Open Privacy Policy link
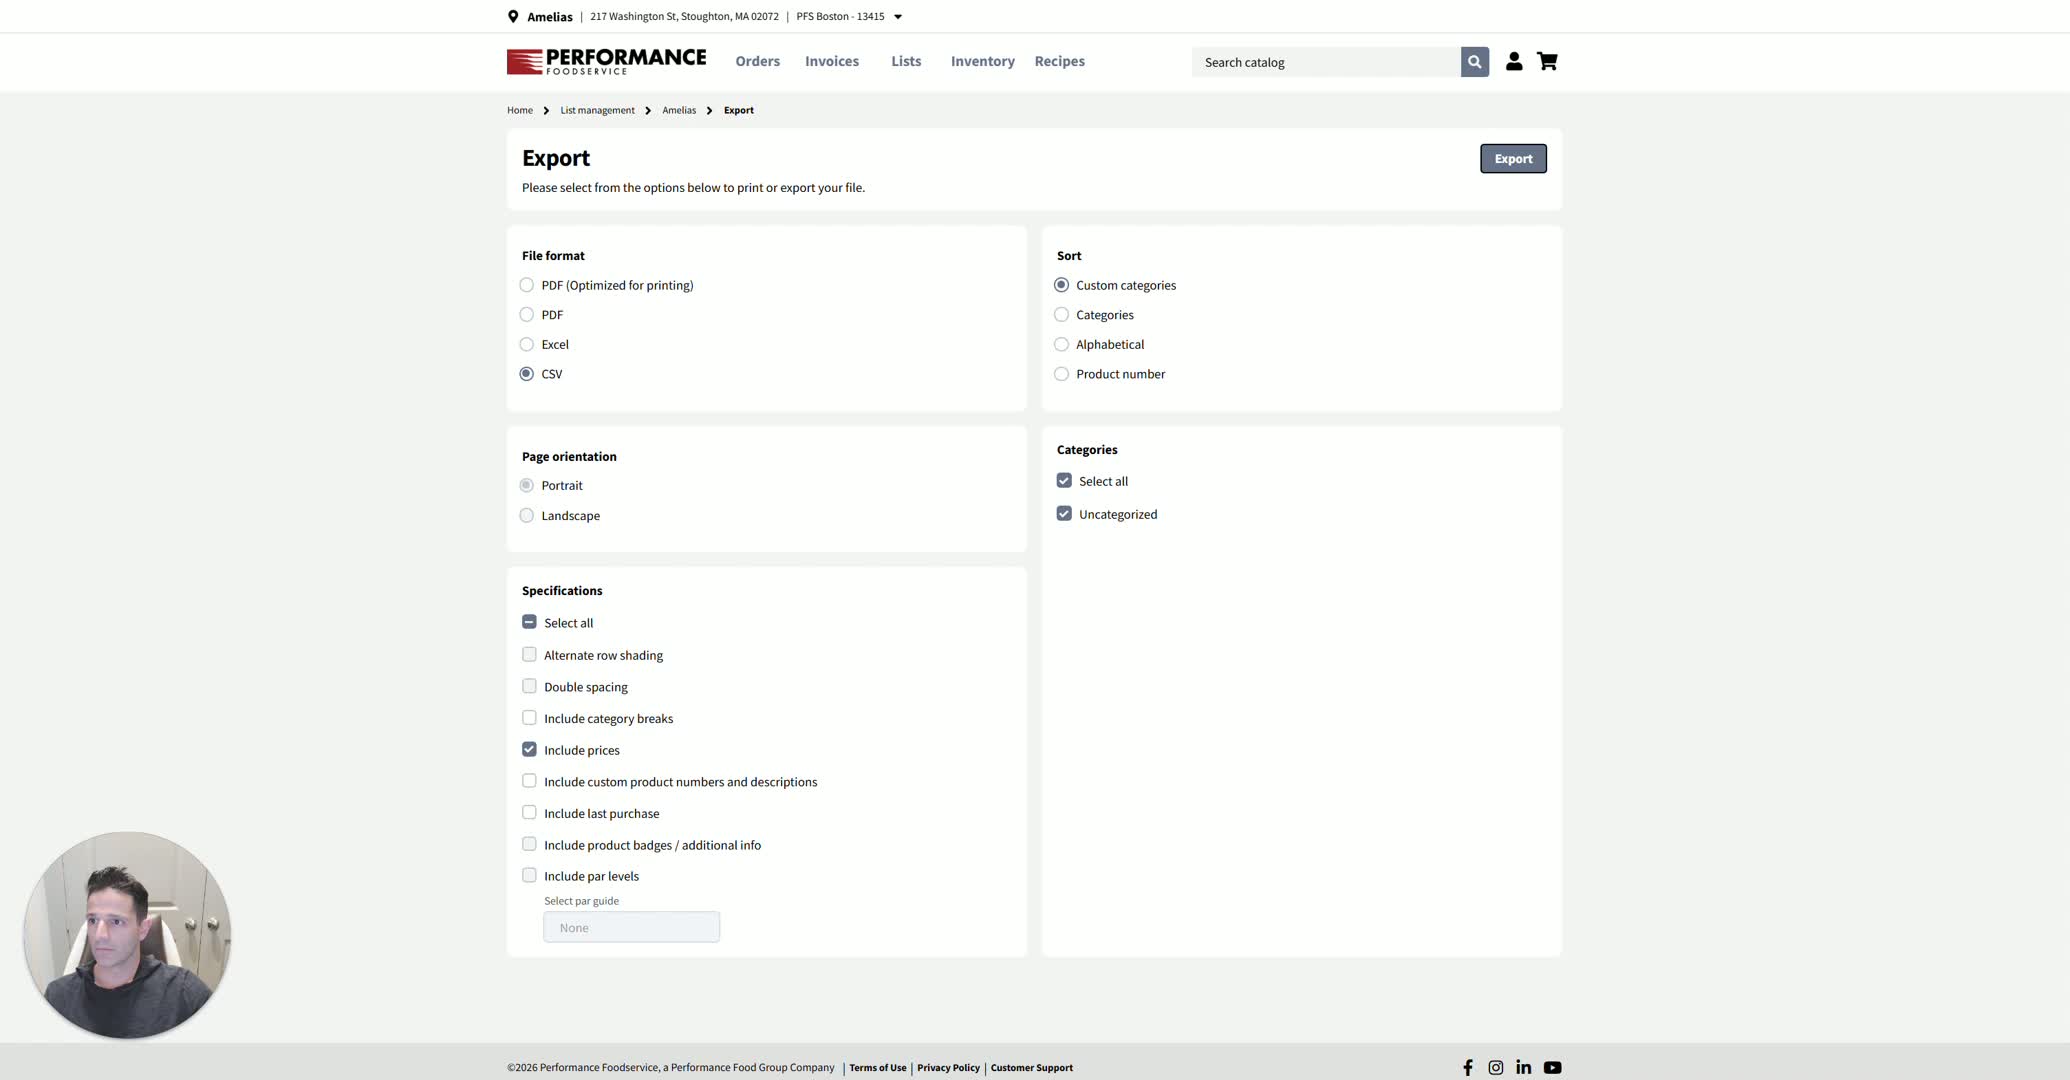This screenshot has height=1080, width=2070. point(948,1068)
